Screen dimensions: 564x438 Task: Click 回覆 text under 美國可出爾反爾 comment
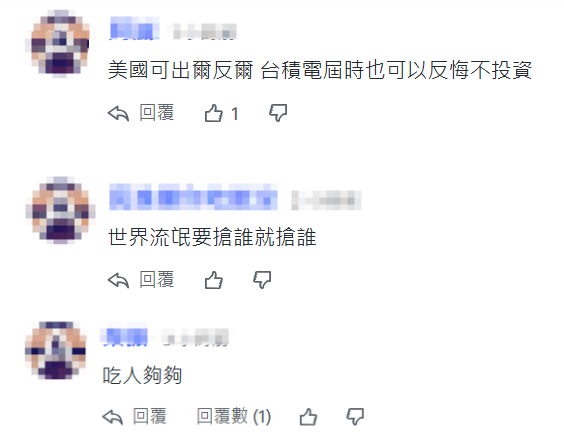point(157,113)
